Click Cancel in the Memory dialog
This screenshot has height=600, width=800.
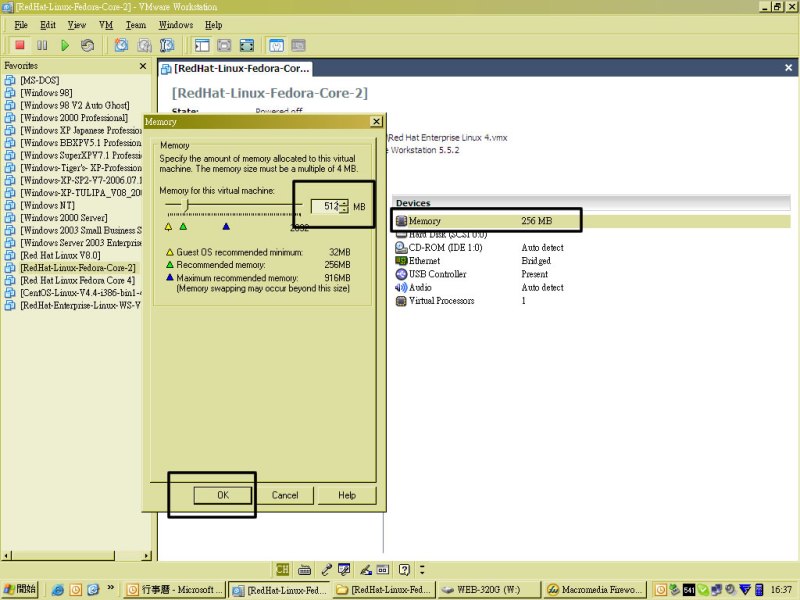[x=285, y=495]
